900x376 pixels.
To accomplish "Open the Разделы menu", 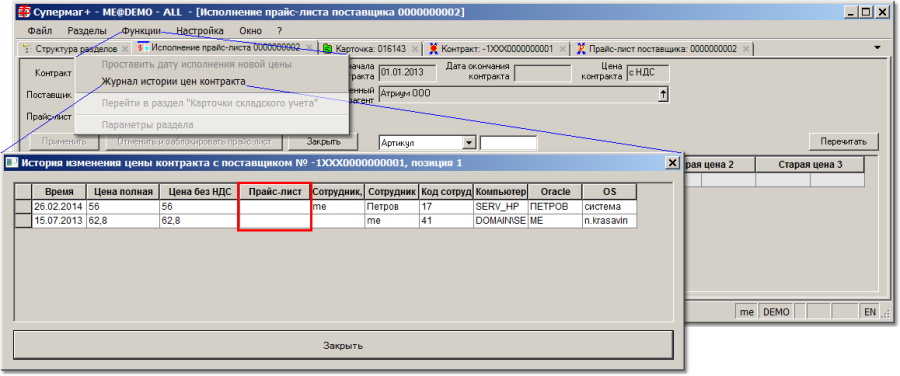I will tap(86, 31).
